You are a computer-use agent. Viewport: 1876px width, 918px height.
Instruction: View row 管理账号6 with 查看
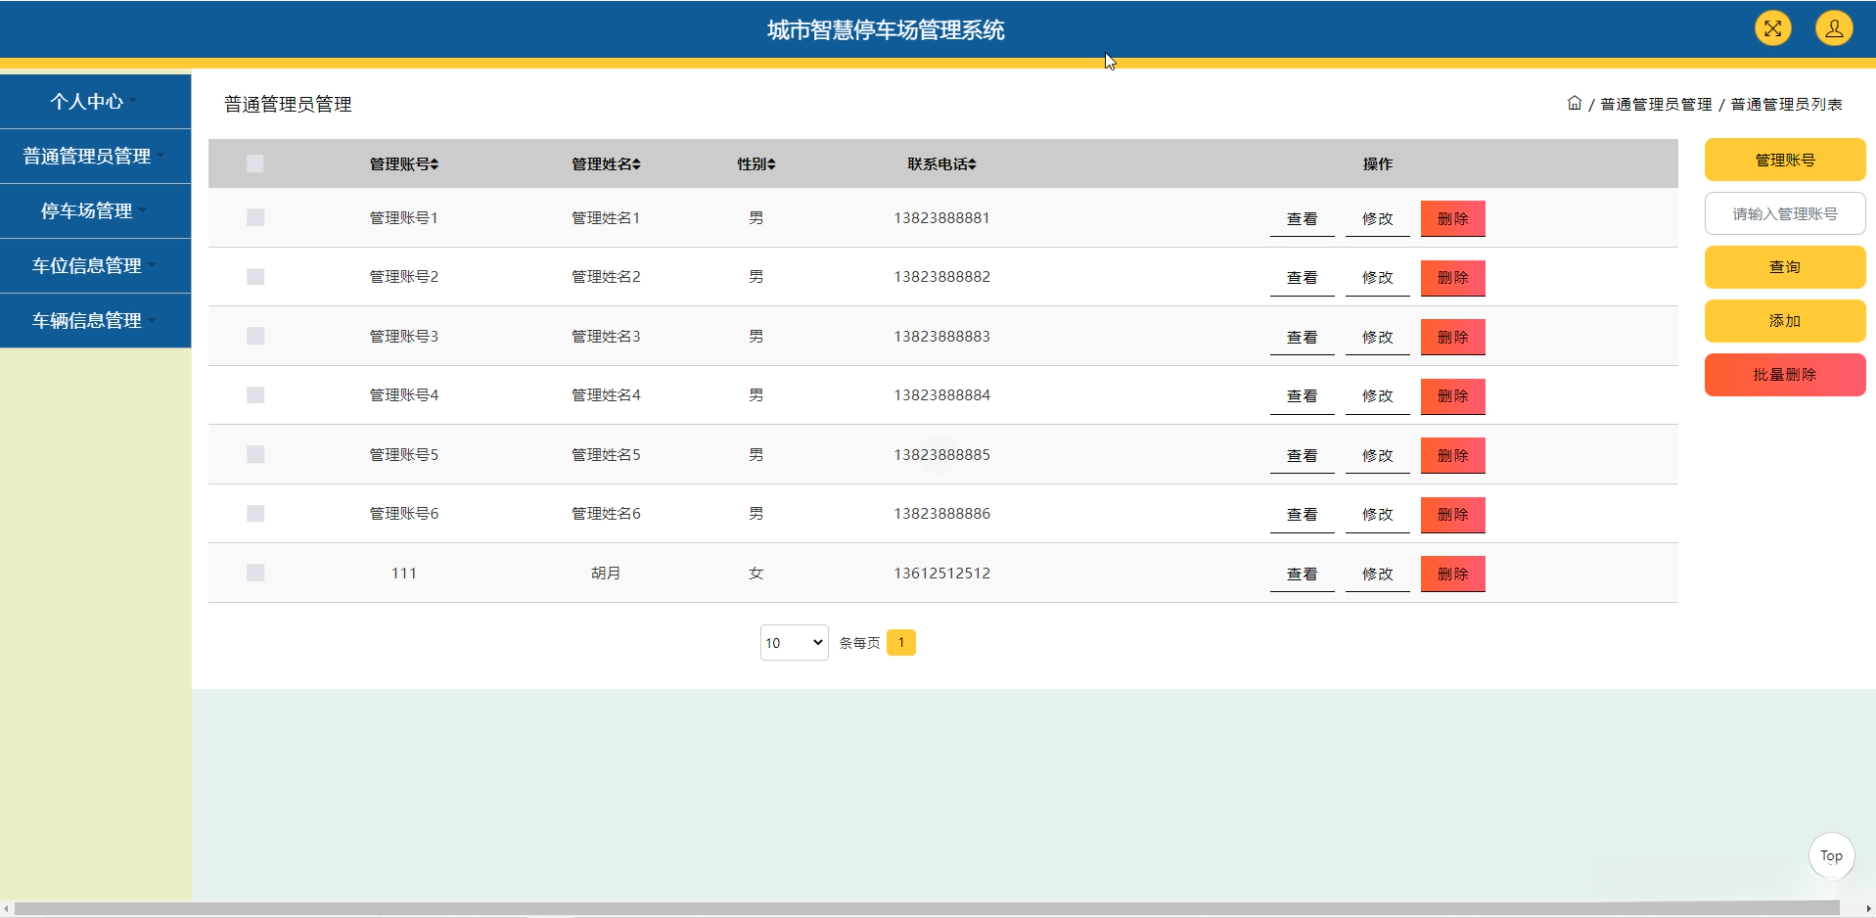point(1302,515)
